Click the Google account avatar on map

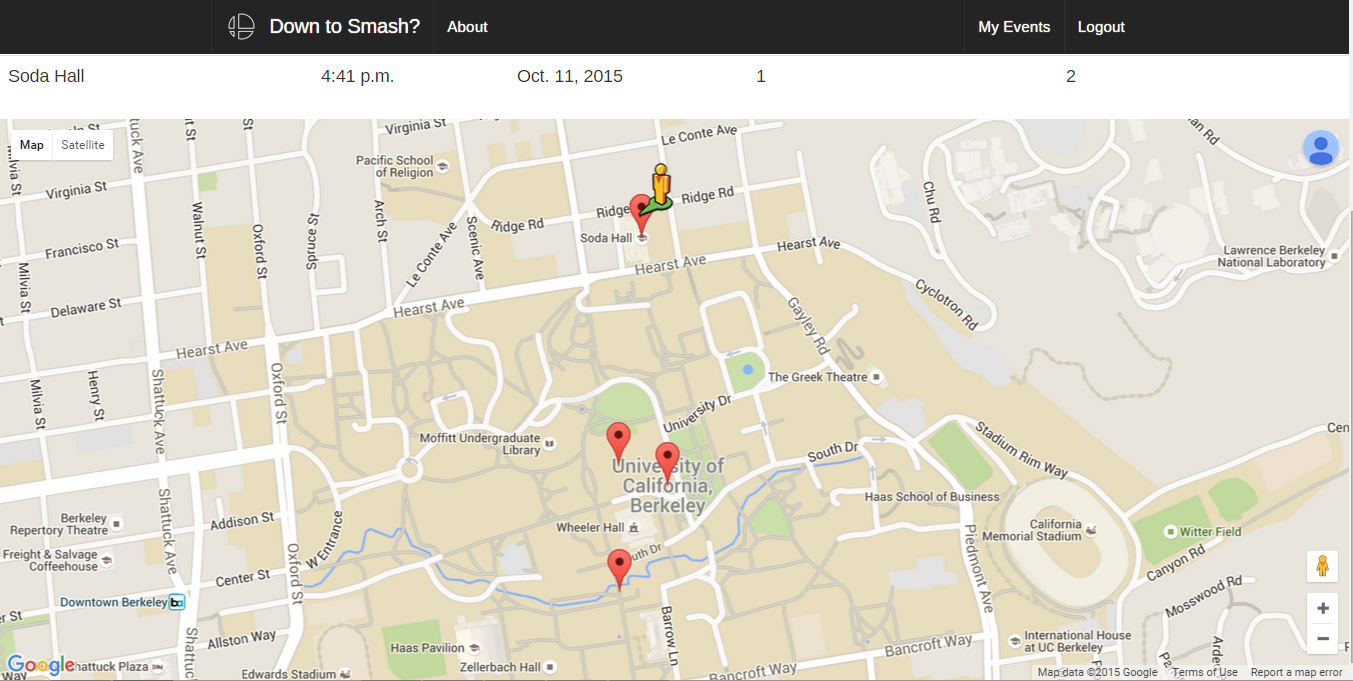[1321, 149]
